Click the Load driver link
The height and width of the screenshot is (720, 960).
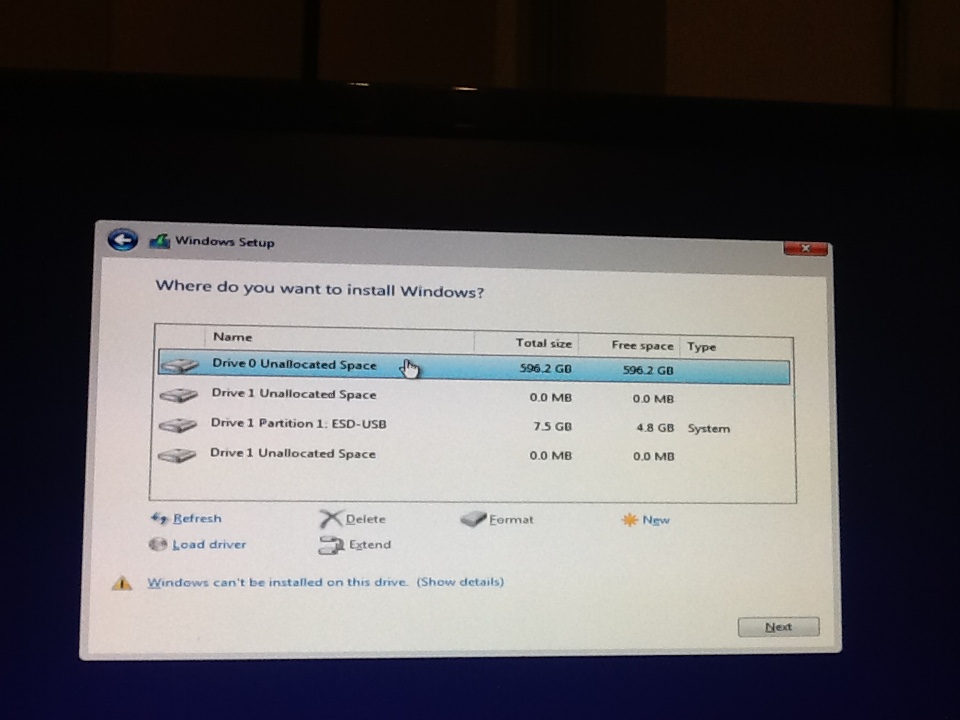(209, 544)
